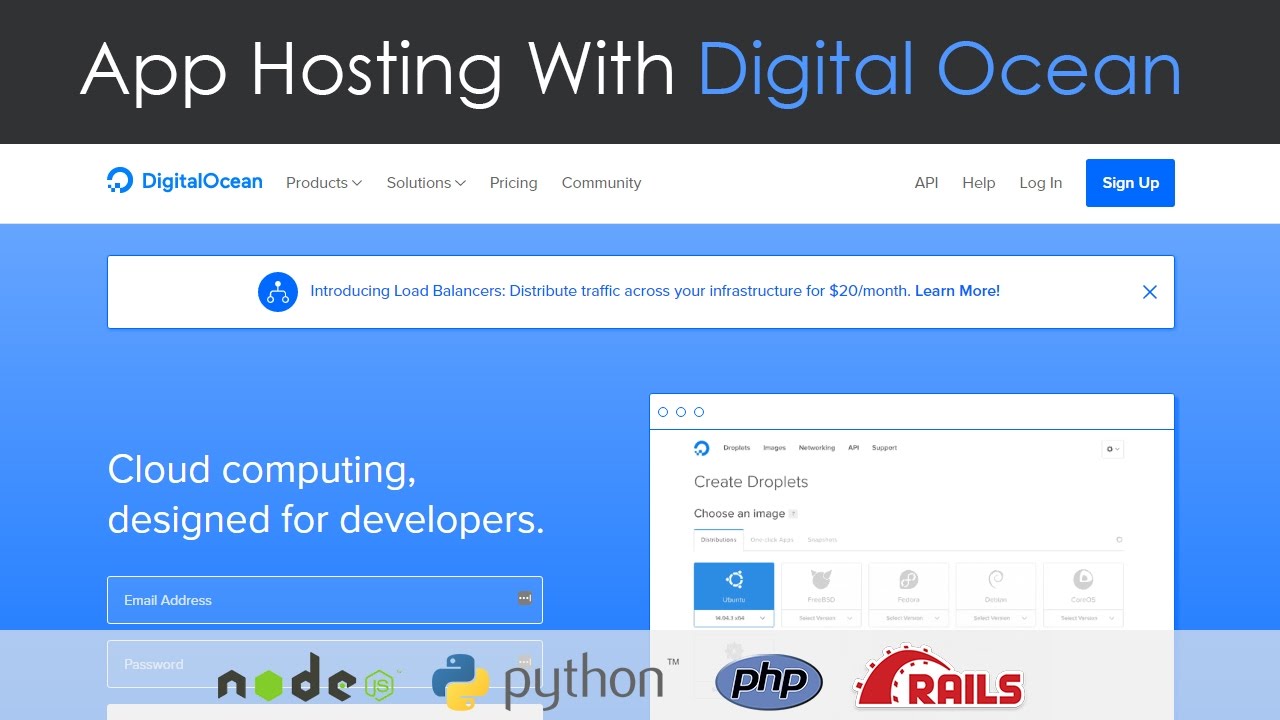Go to the Pricing page
Viewport: 1280px width, 720px height.
tap(513, 183)
